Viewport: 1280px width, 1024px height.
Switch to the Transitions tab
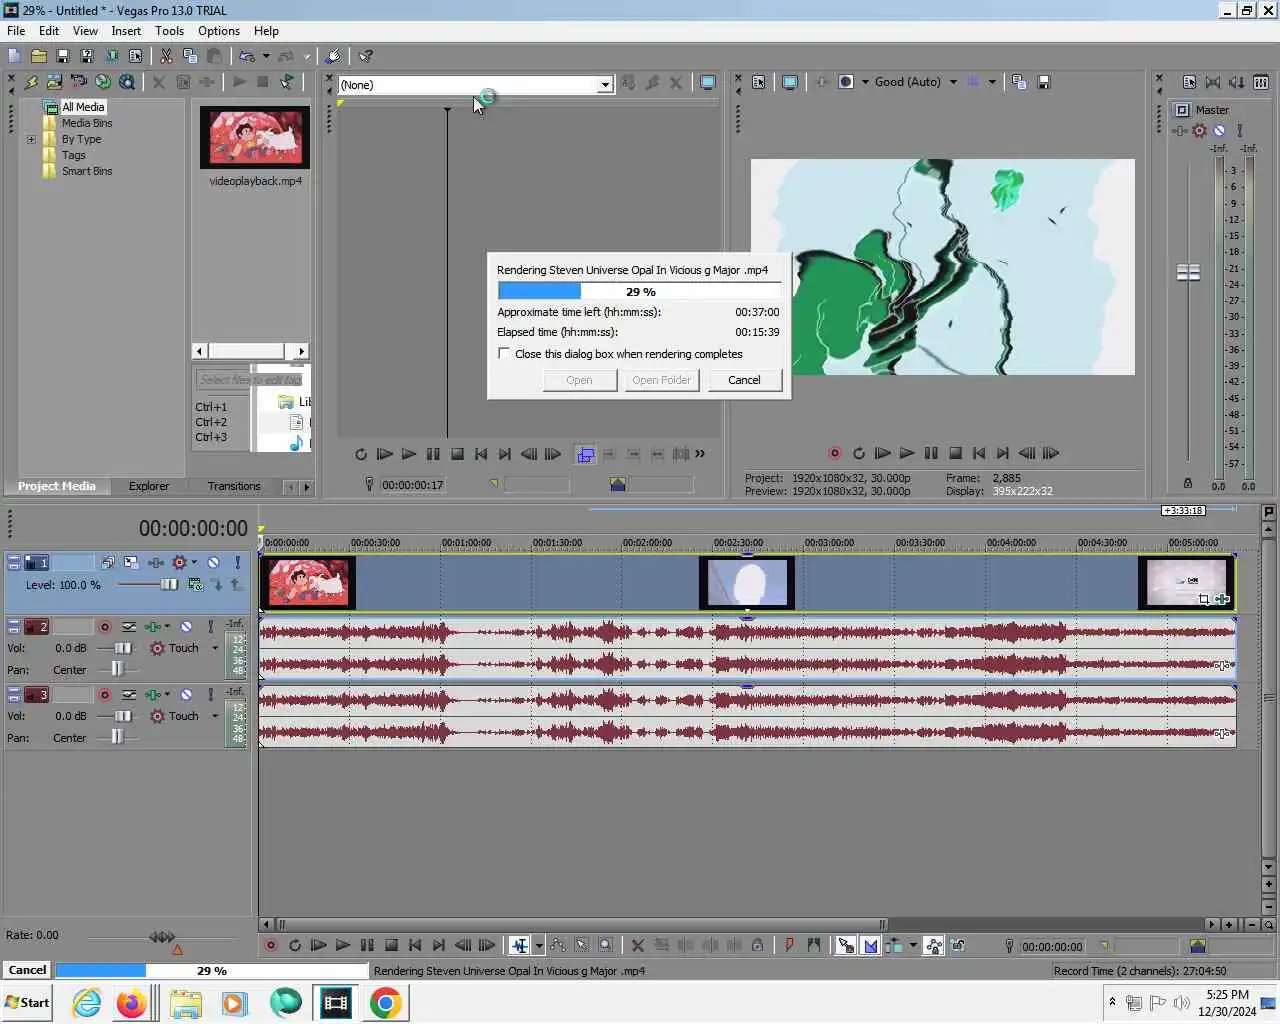[x=234, y=486]
